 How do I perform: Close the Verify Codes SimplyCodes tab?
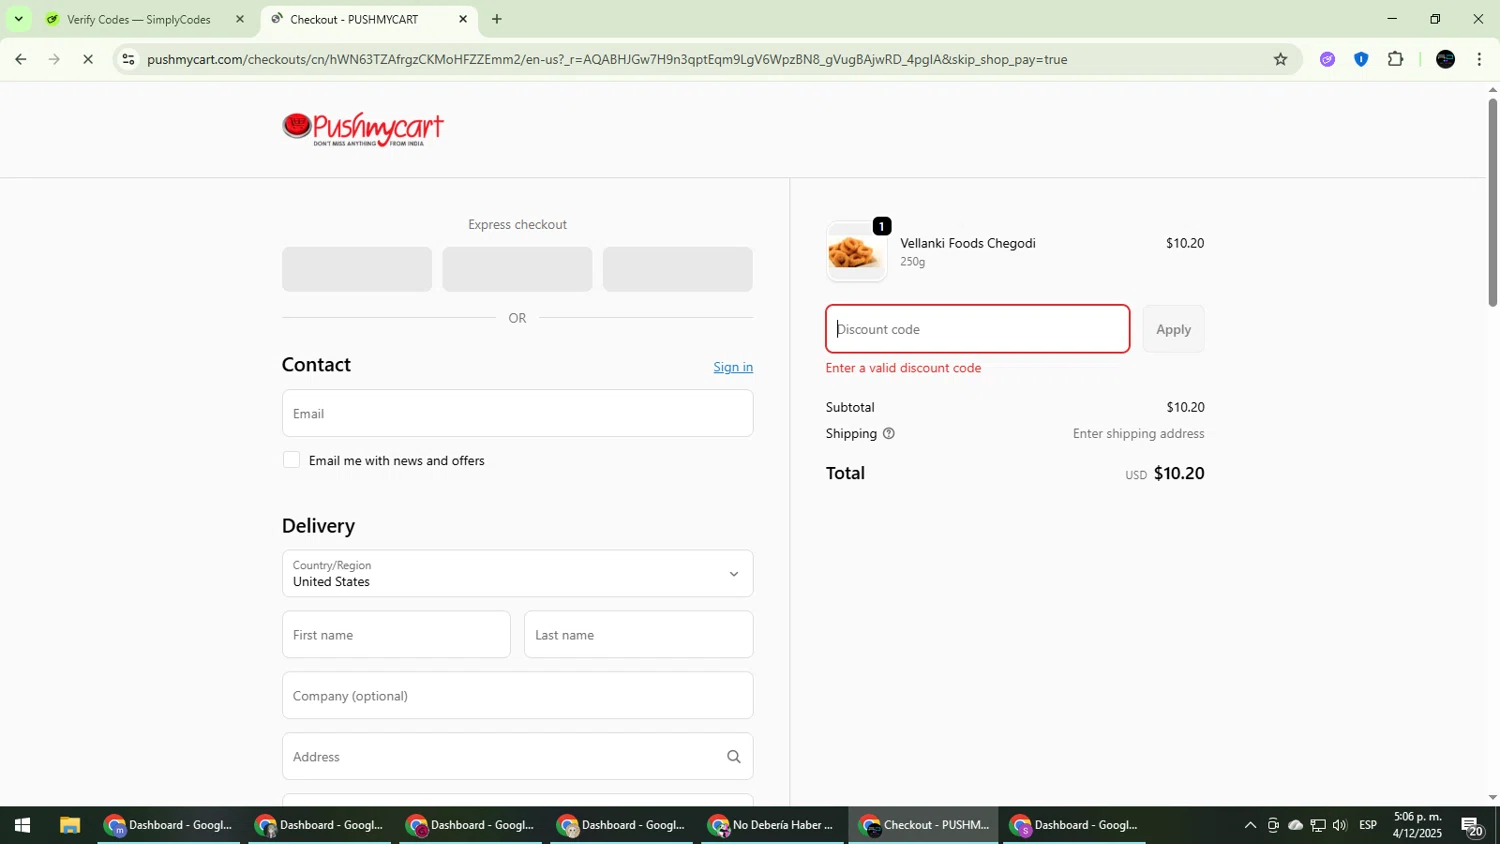point(239,19)
